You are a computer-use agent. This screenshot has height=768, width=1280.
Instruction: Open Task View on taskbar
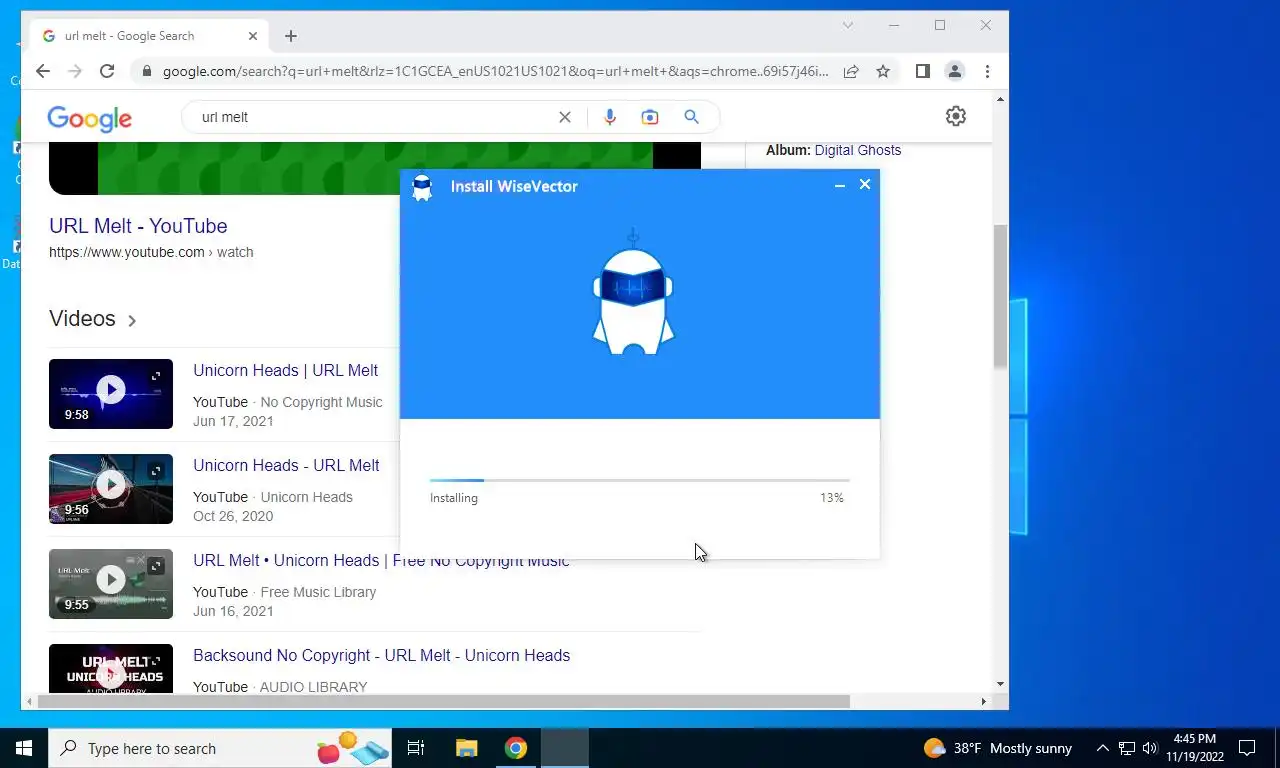tap(416, 748)
